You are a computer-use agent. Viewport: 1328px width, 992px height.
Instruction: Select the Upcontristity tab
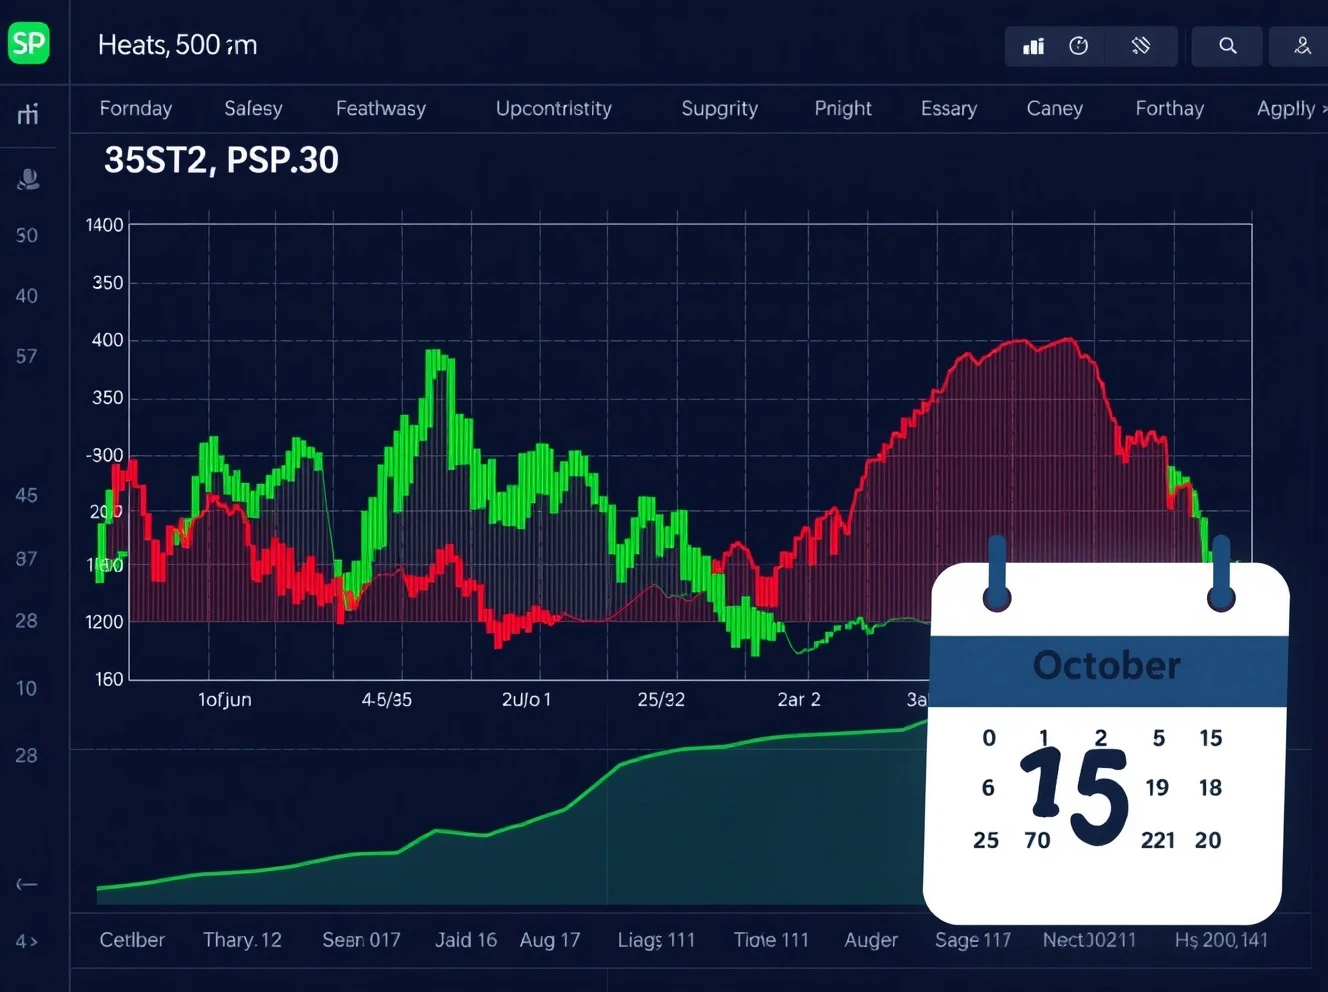(x=553, y=109)
